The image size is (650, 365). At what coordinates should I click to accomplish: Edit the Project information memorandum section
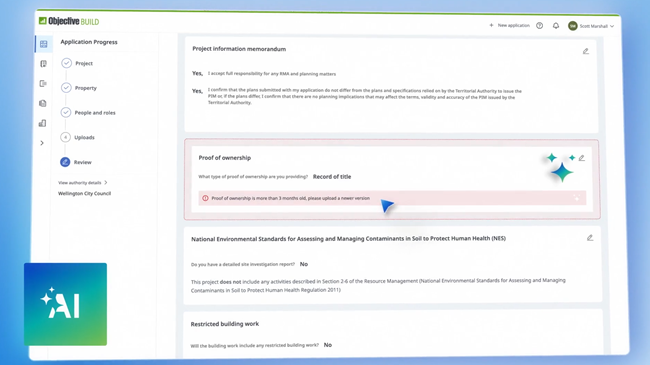point(586,51)
